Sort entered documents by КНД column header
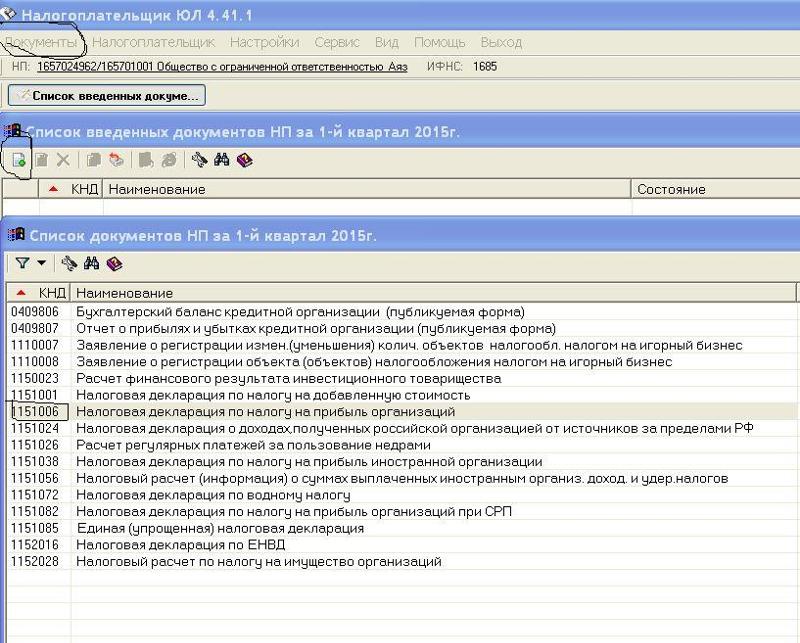The width and height of the screenshot is (800, 643). click(71, 189)
